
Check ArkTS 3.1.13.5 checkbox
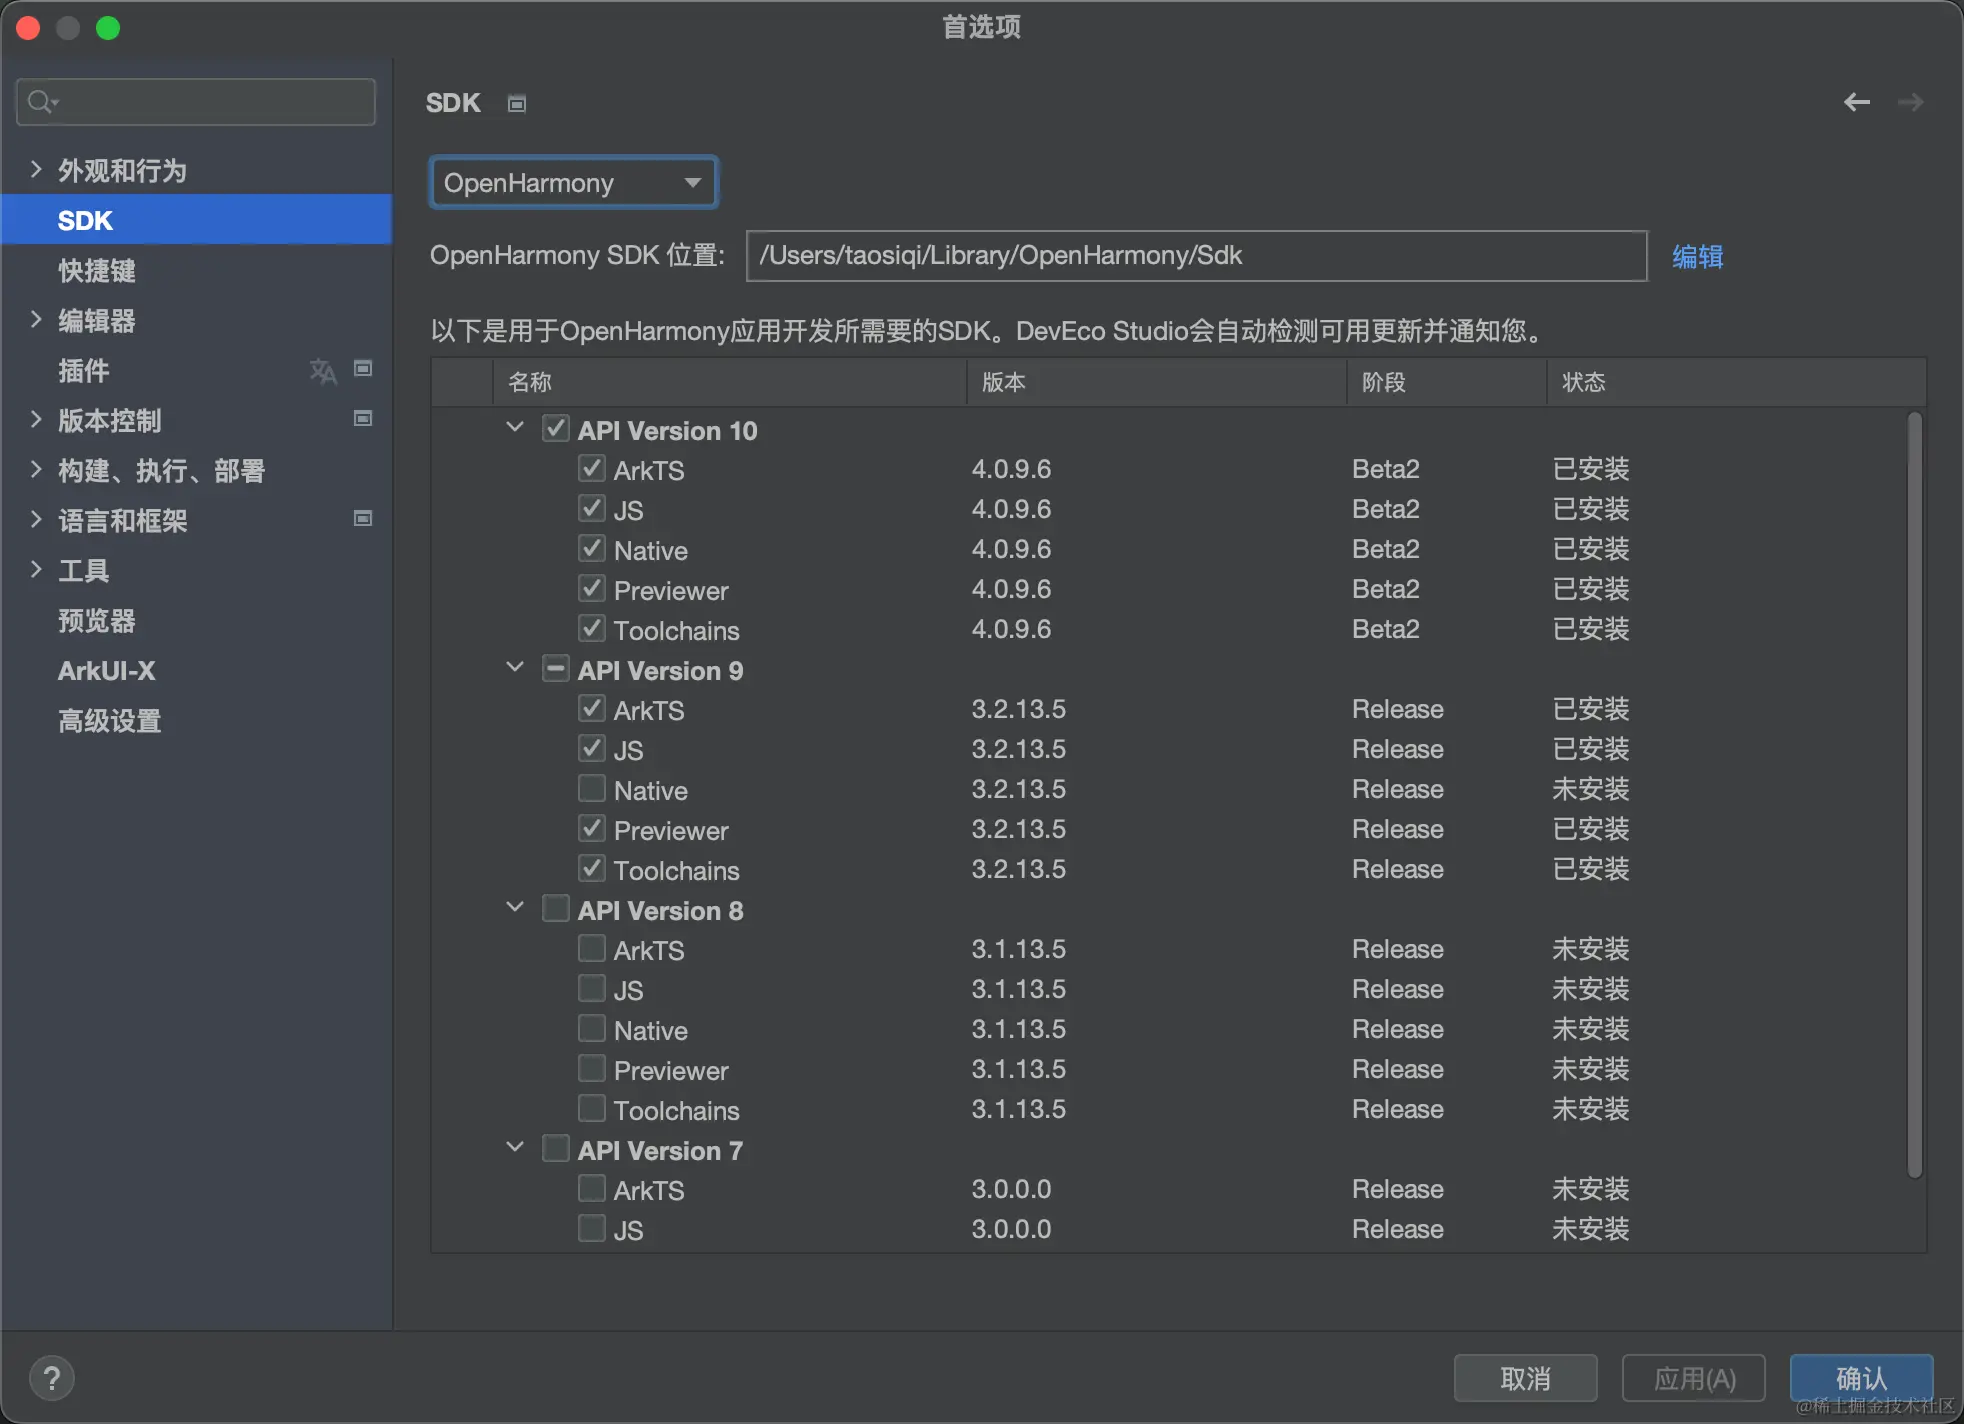coord(592,948)
